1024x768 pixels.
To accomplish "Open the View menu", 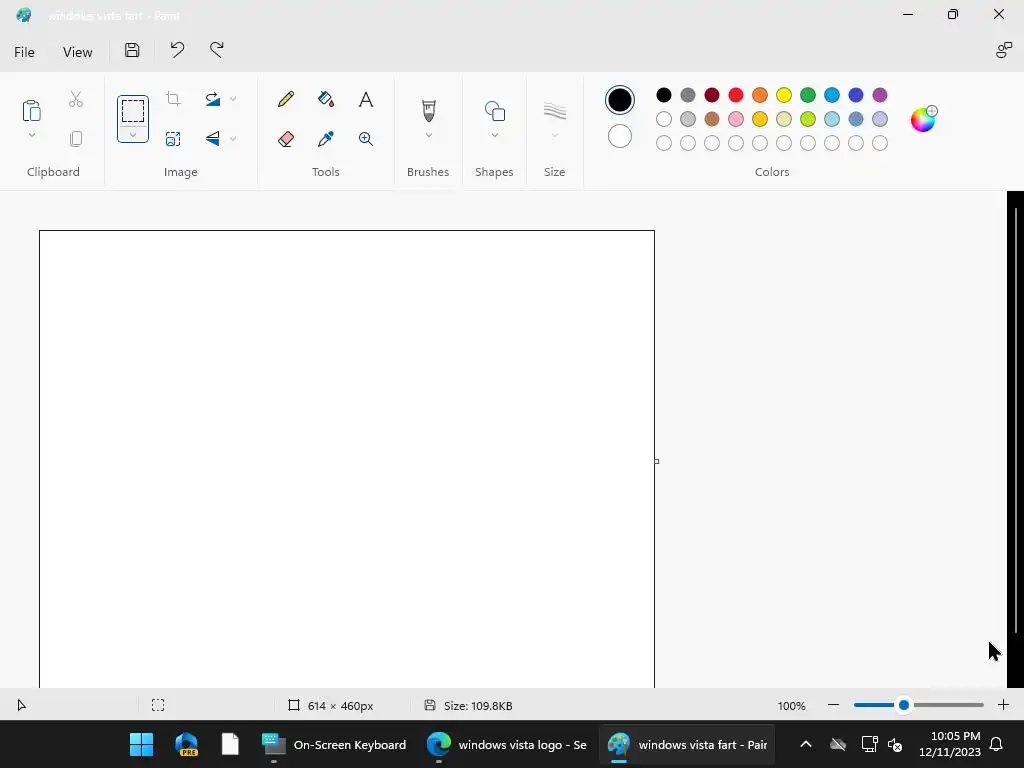I will click(77, 52).
